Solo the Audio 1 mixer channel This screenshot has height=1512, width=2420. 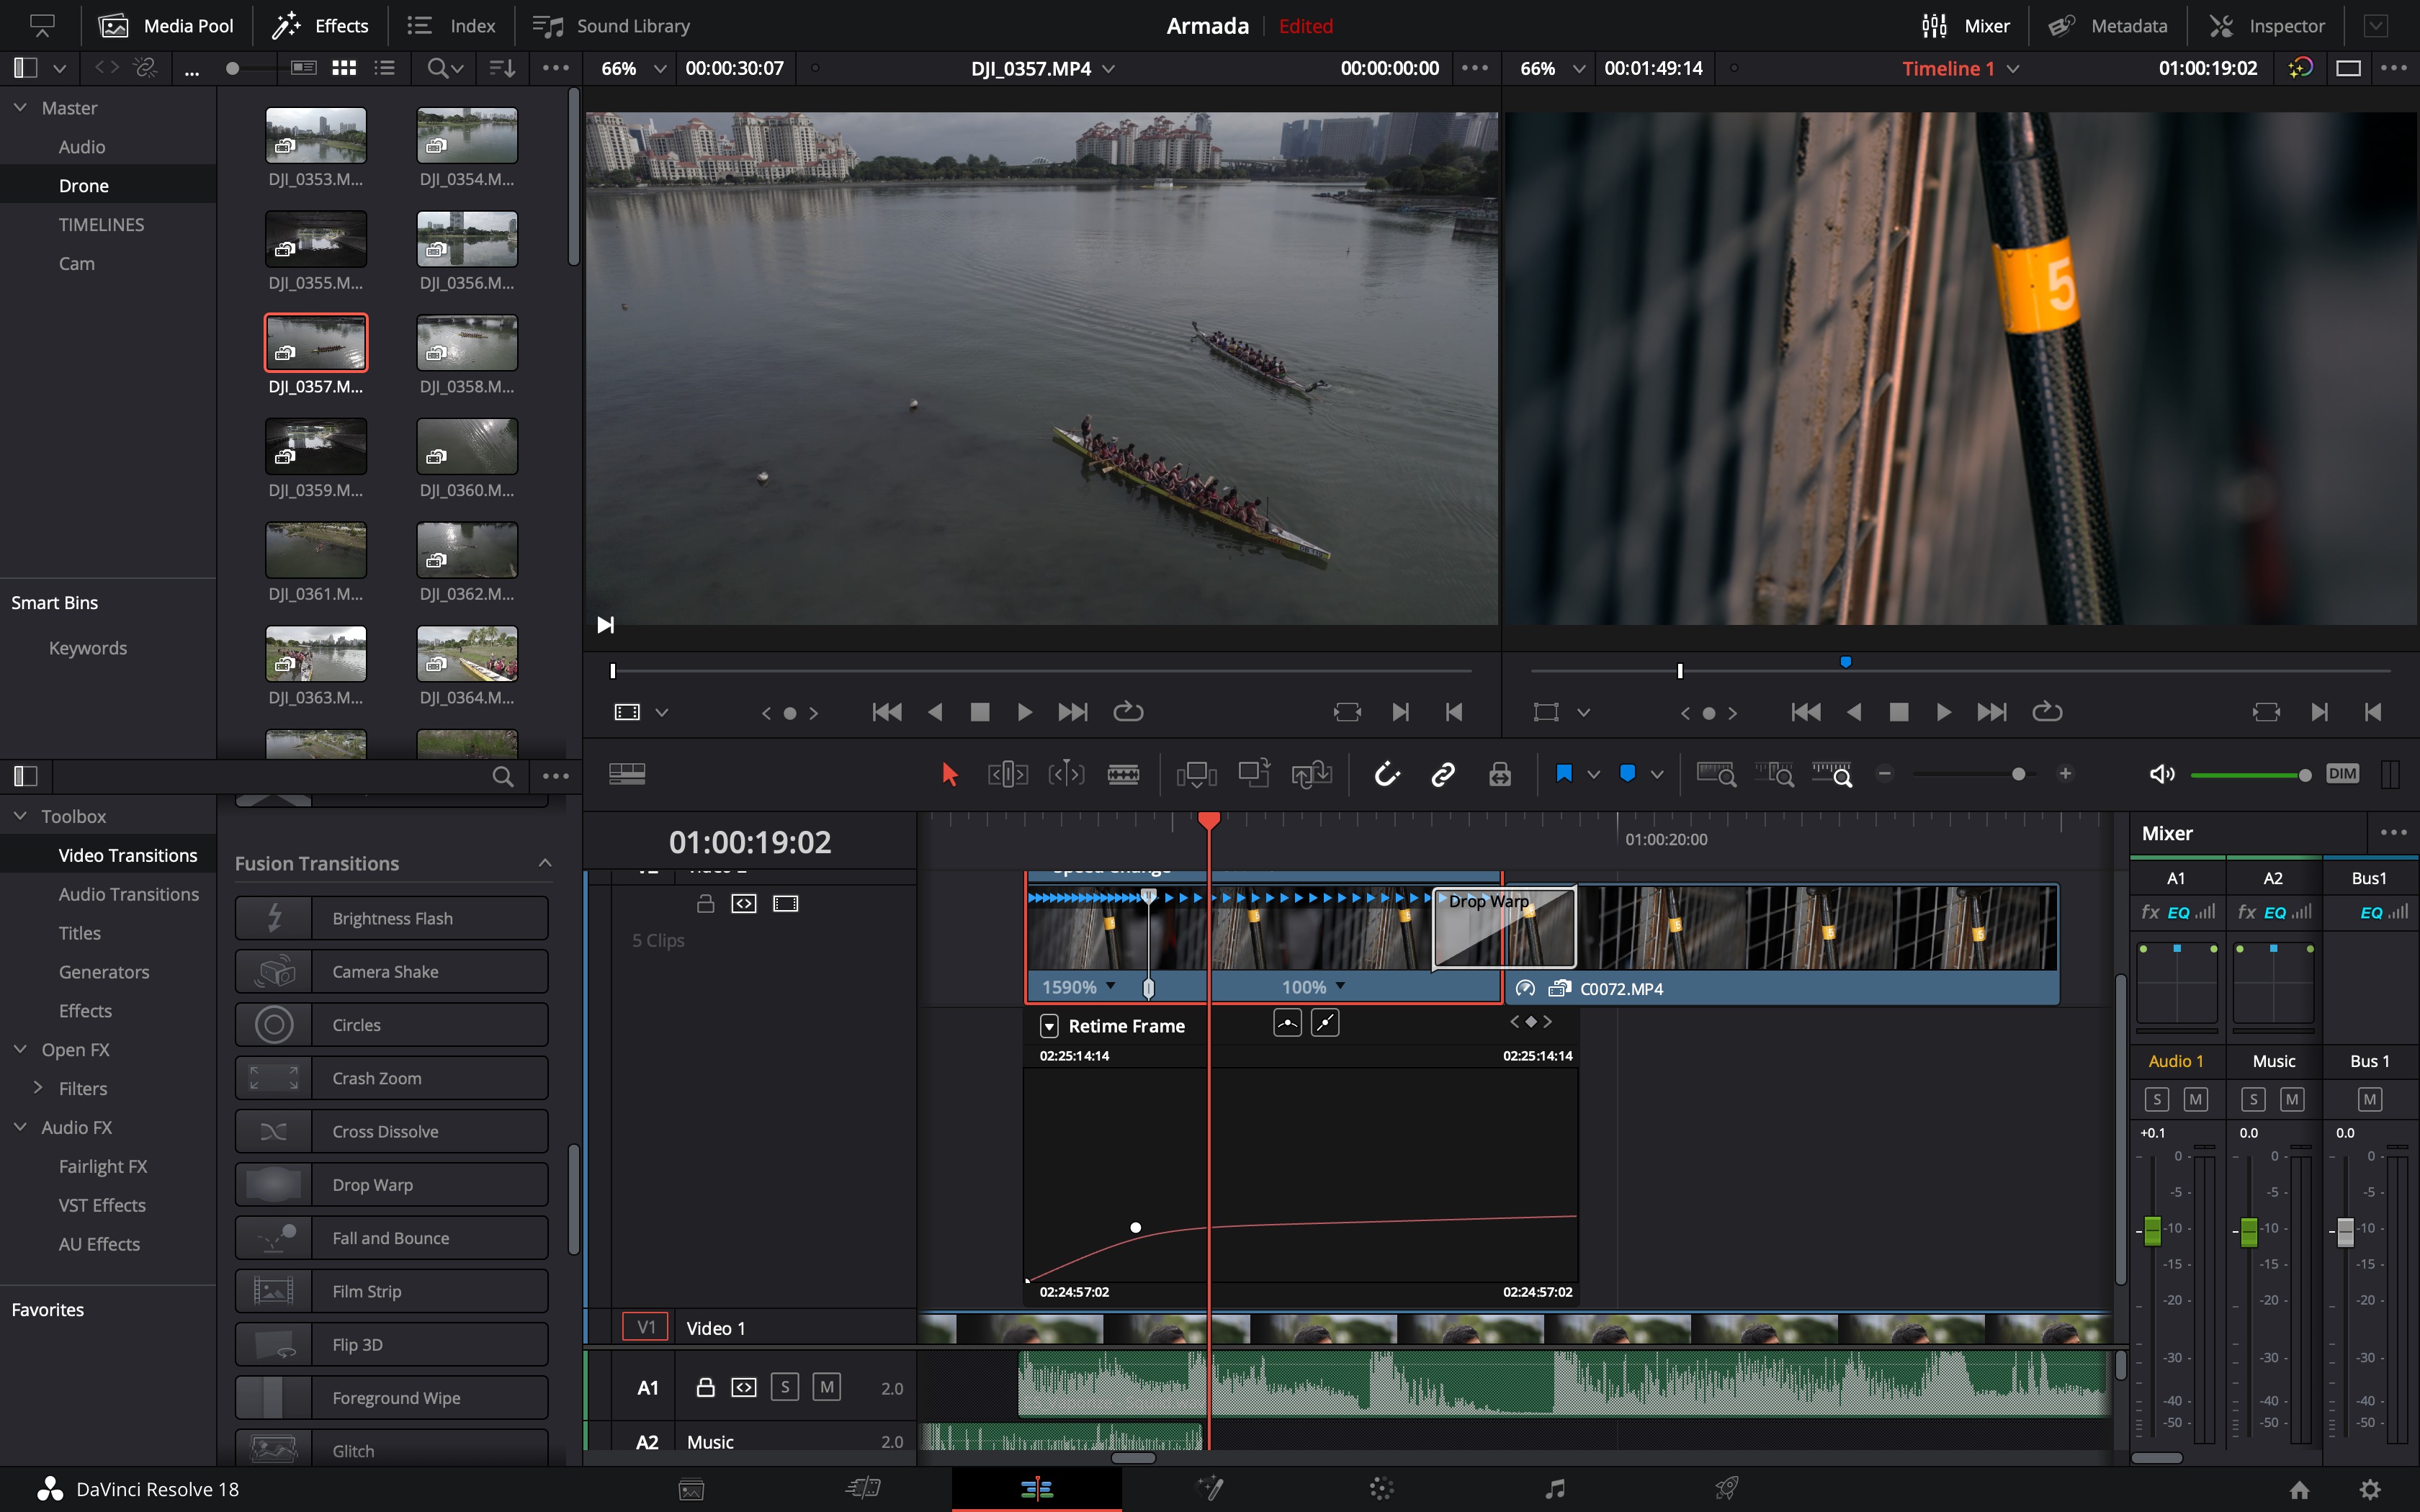[x=2156, y=1100]
